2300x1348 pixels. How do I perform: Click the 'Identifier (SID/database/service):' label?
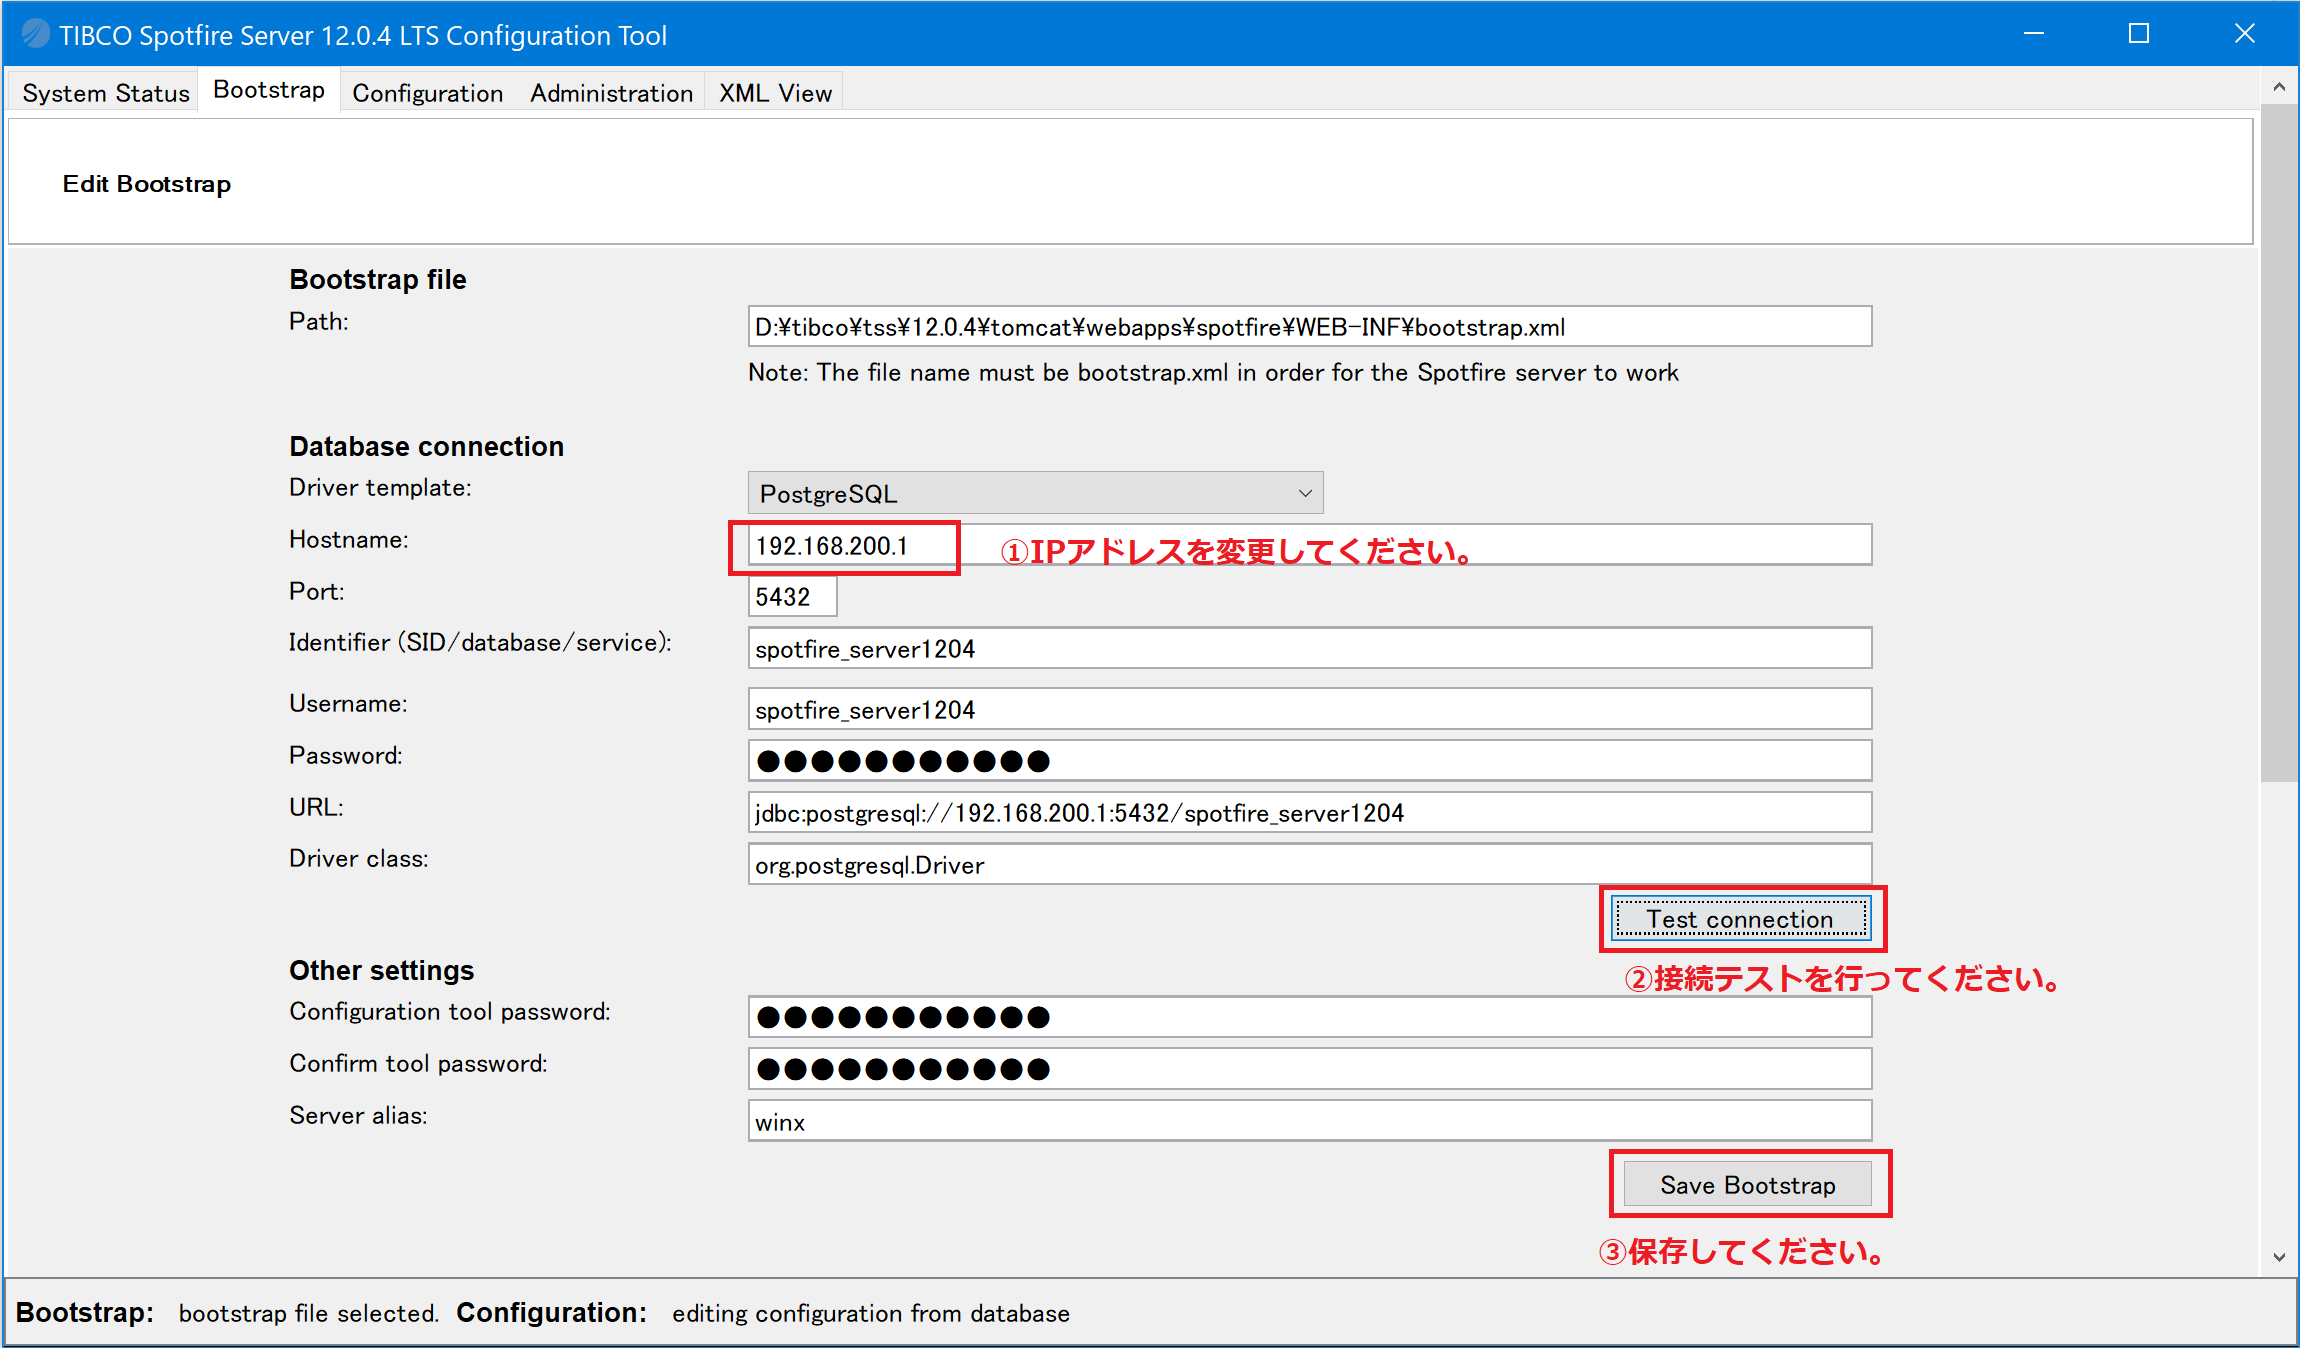pos(480,643)
